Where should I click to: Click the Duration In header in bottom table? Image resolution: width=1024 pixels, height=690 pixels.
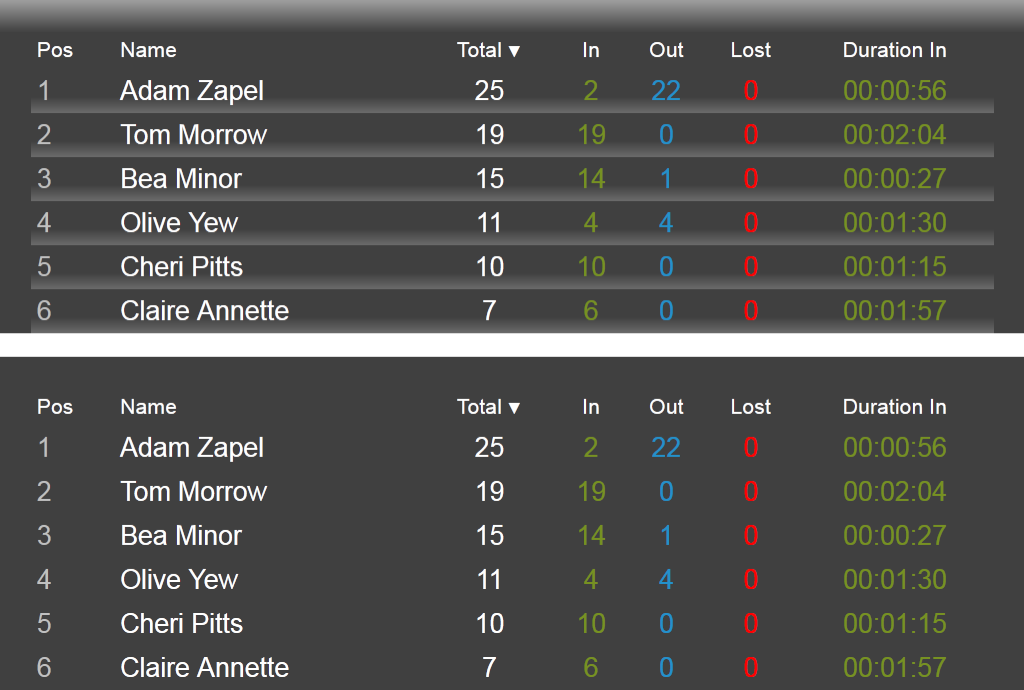(x=894, y=407)
